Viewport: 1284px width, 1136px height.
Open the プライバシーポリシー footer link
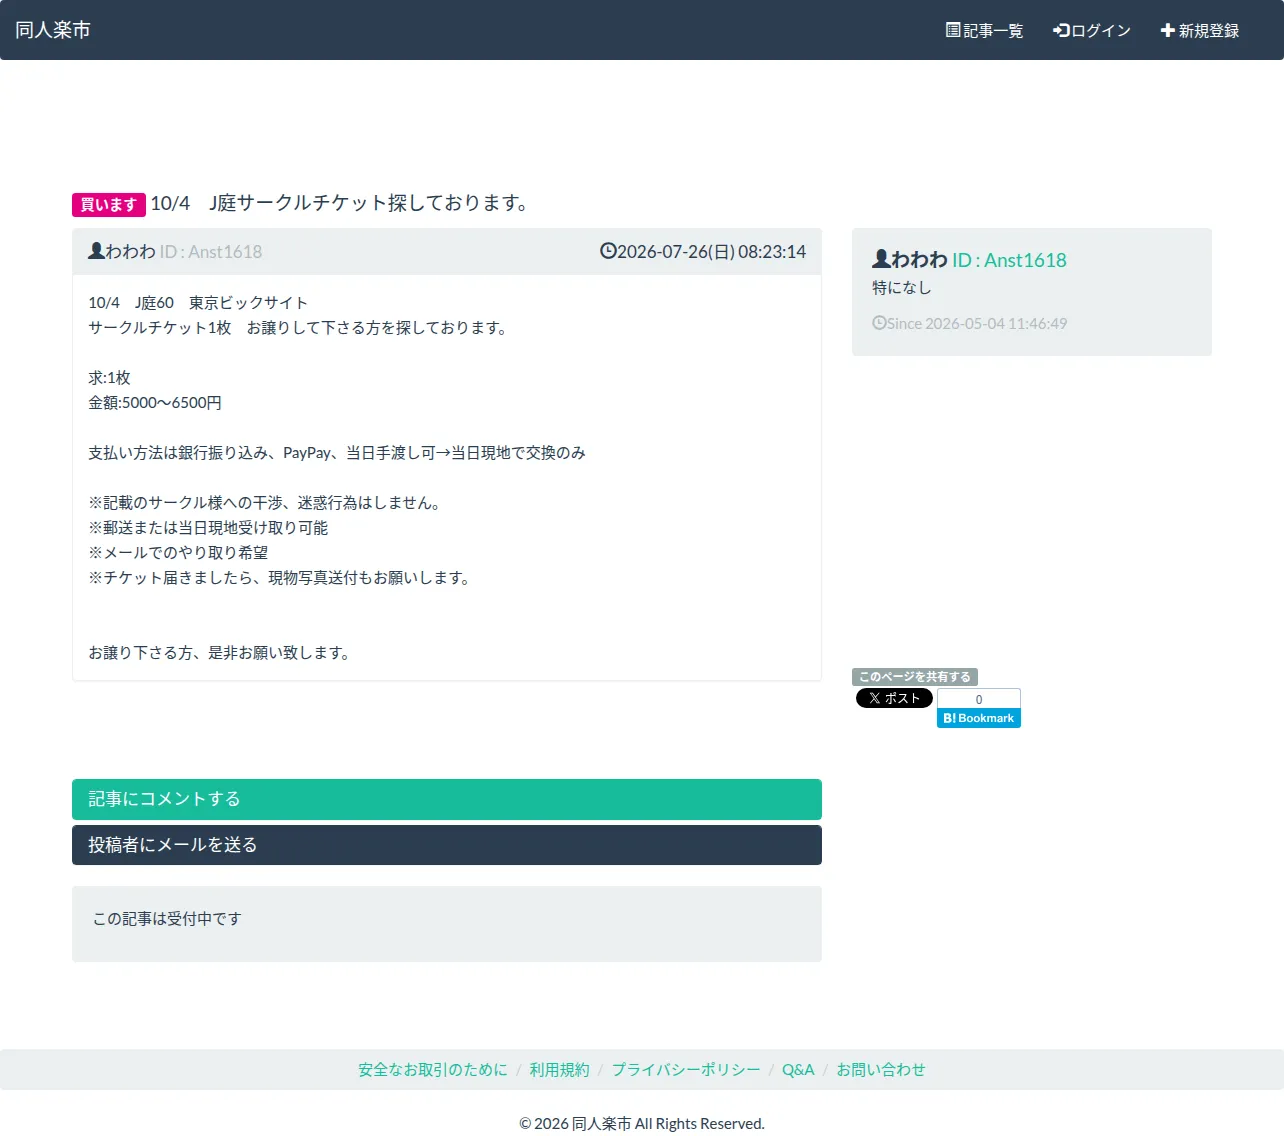(x=686, y=1070)
